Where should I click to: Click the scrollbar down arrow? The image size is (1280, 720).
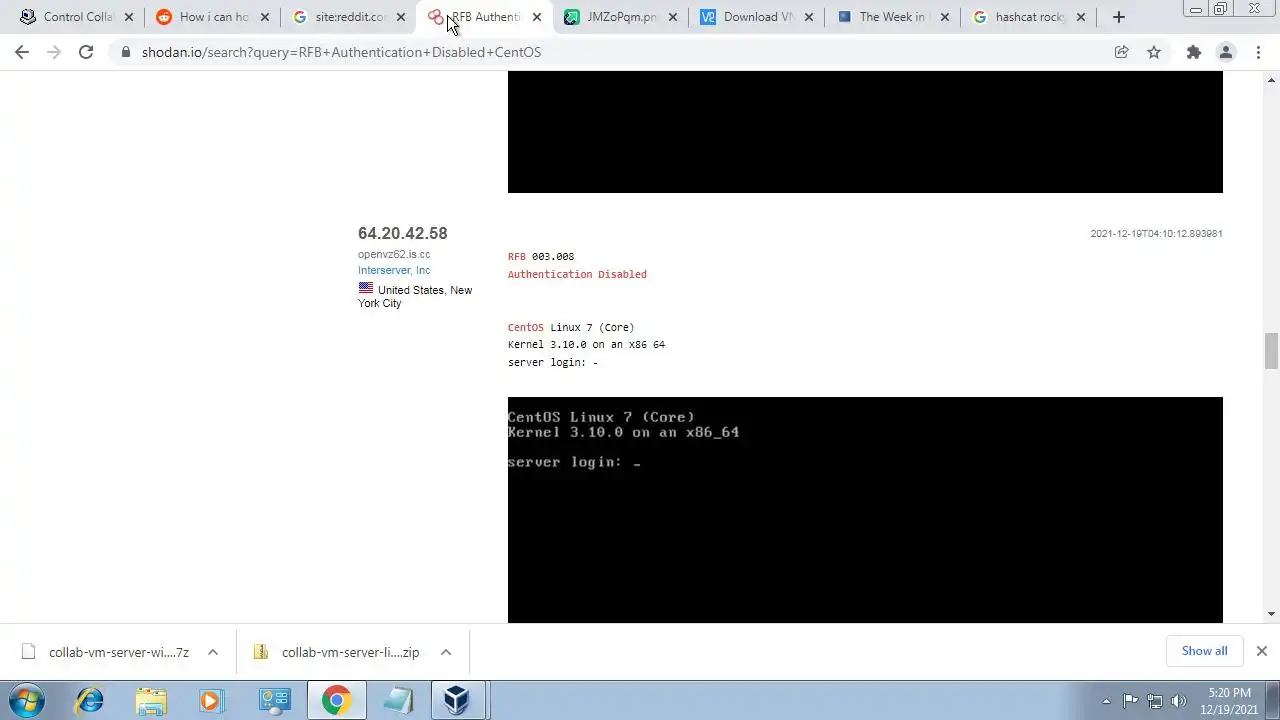(x=1271, y=614)
